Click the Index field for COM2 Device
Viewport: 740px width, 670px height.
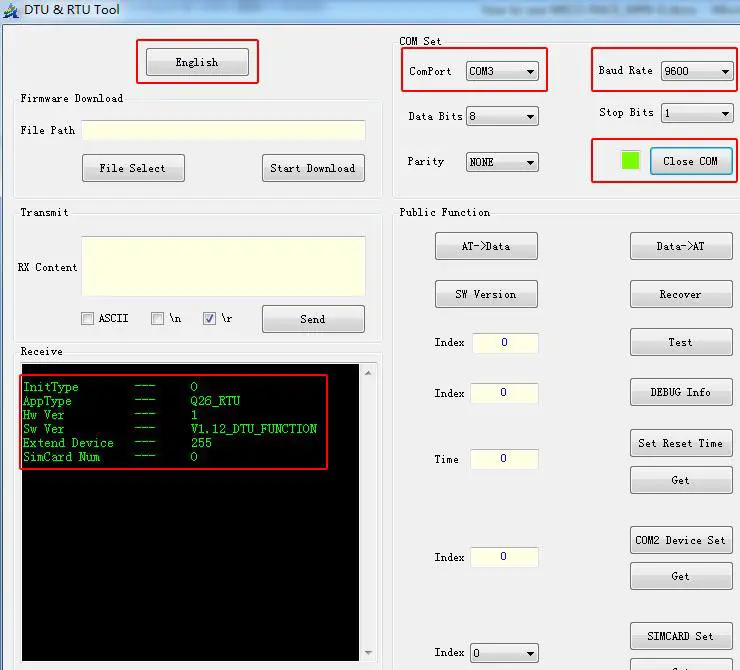tap(504, 557)
